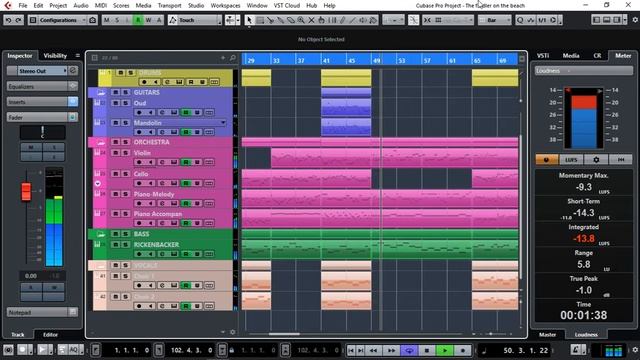Click the track list settings gear at bottom
The height and width of the screenshot is (360, 640).
click(x=233, y=332)
